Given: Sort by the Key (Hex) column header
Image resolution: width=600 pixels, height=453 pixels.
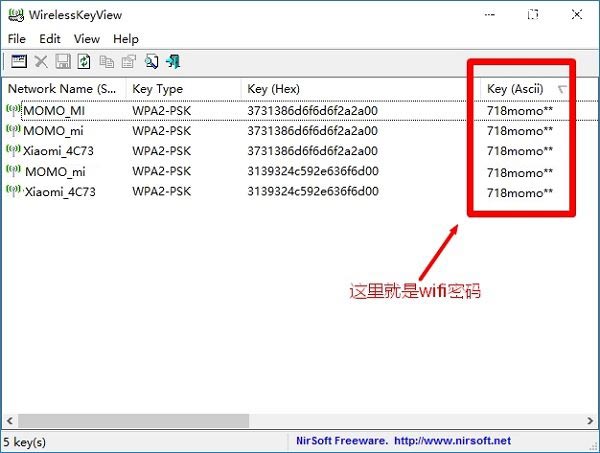Looking at the screenshot, I should 361,89.
